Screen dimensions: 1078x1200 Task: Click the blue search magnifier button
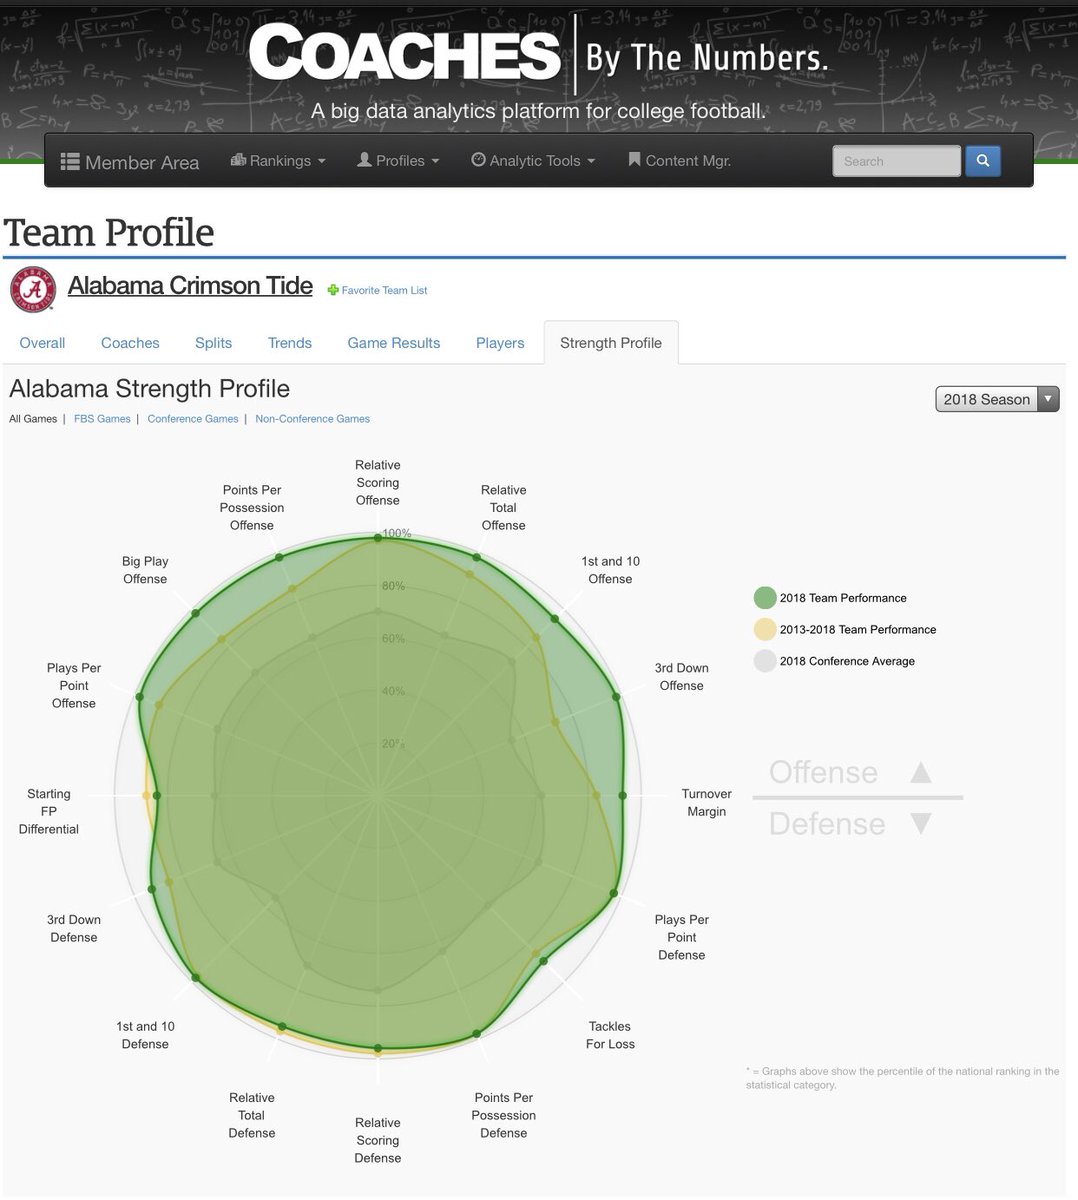tap(982, 161)
